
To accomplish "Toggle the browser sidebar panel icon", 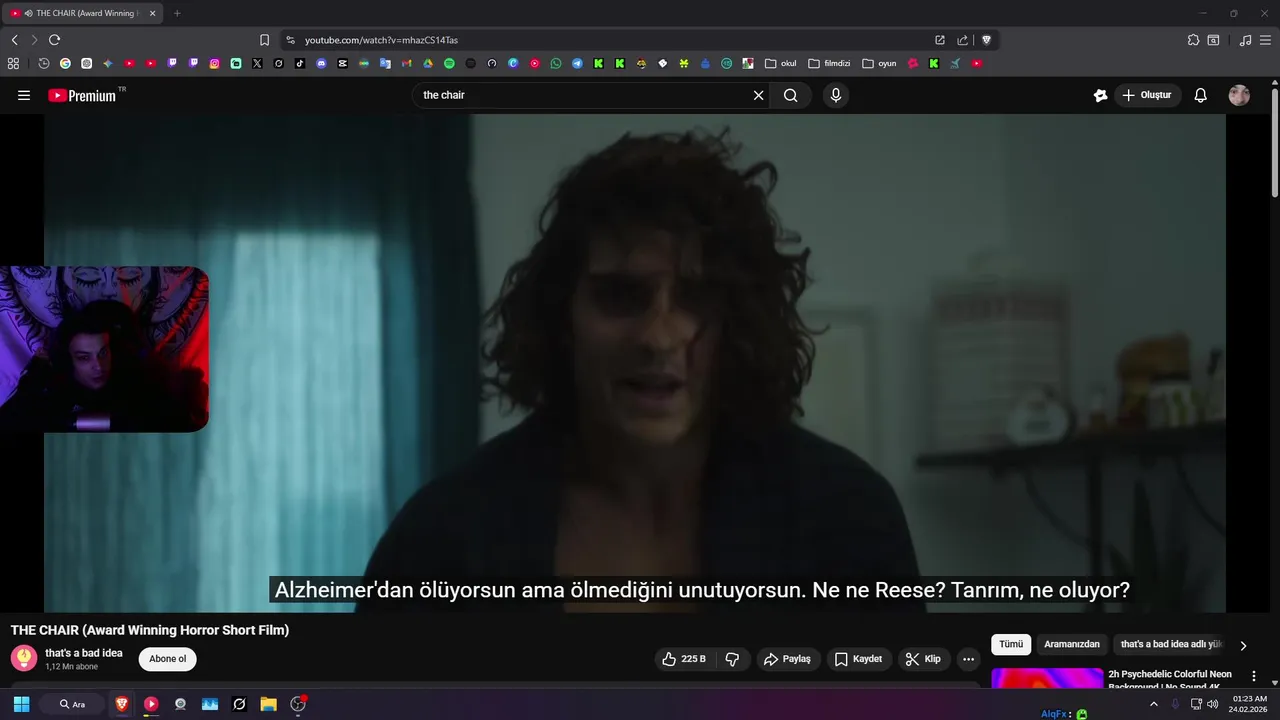I will click(x=1213, y=40).
